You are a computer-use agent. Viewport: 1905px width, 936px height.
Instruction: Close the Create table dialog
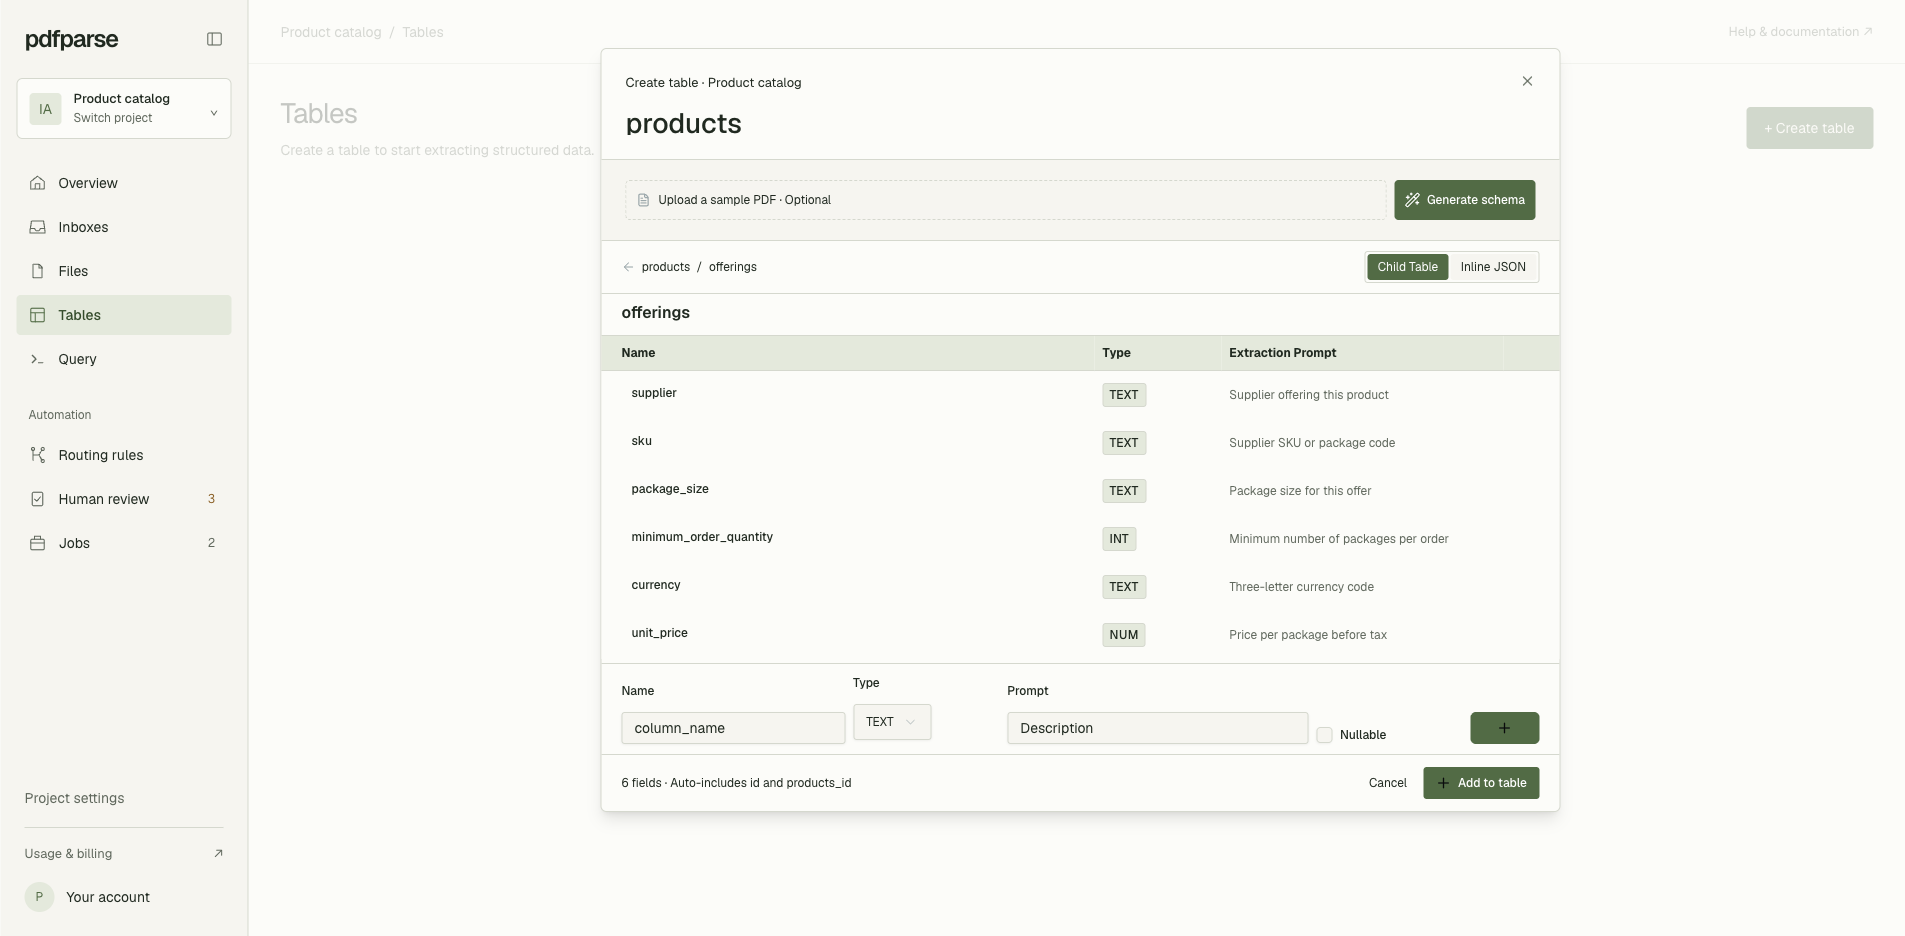click(x=1527, y=81)
